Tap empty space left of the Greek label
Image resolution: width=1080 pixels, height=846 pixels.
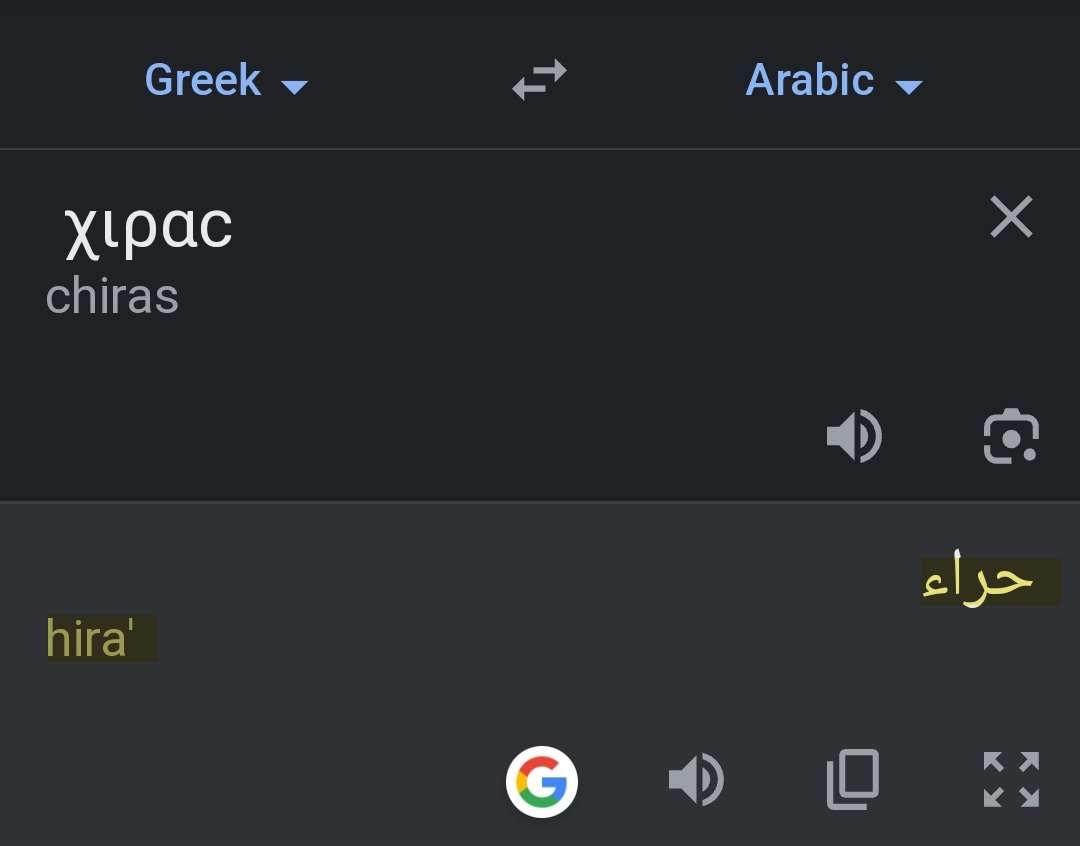(60, 80)
